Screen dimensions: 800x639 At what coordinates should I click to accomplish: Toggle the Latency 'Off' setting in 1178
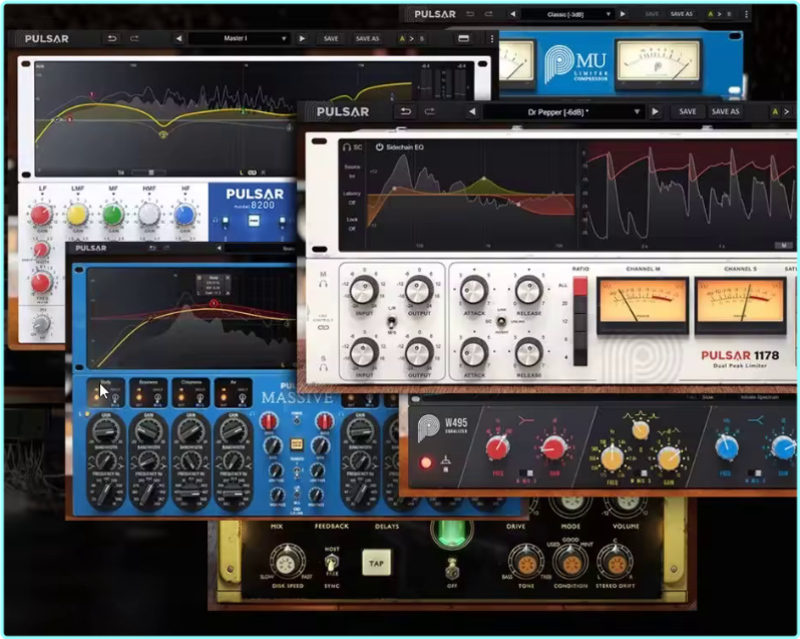tap(352, 203)
